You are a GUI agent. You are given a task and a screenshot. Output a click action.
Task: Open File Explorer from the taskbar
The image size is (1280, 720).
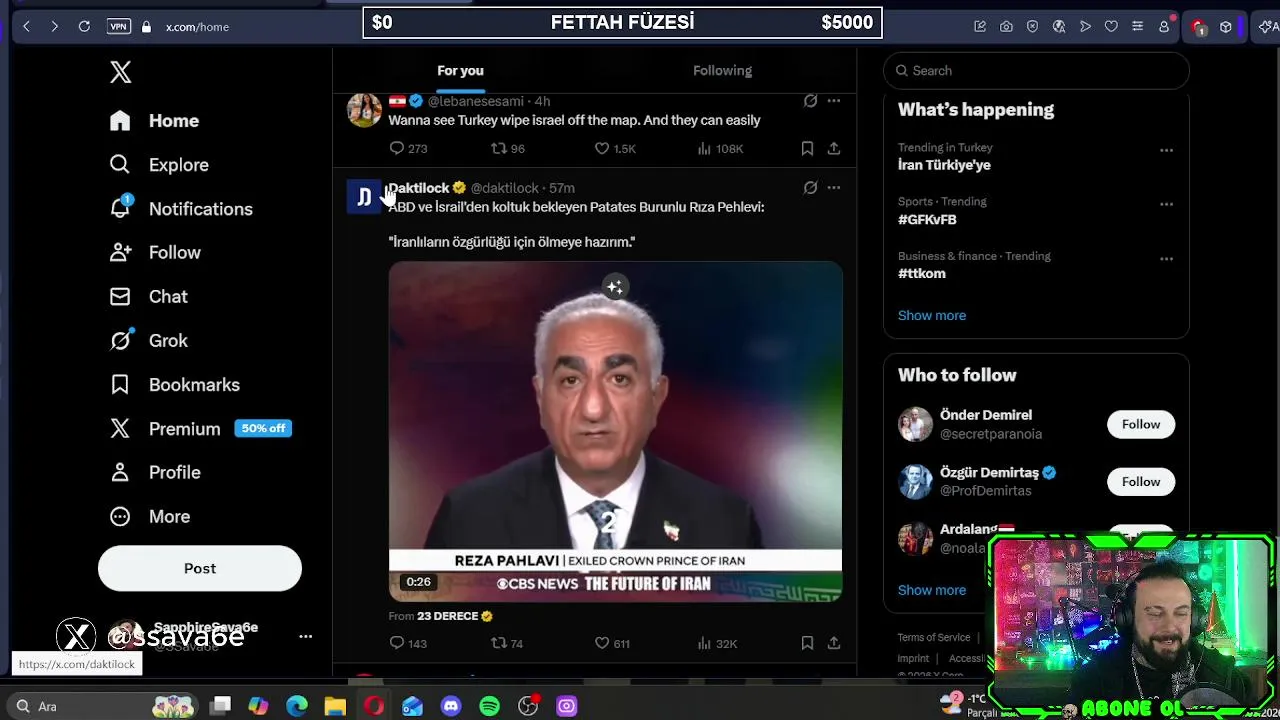coord(335,706)
